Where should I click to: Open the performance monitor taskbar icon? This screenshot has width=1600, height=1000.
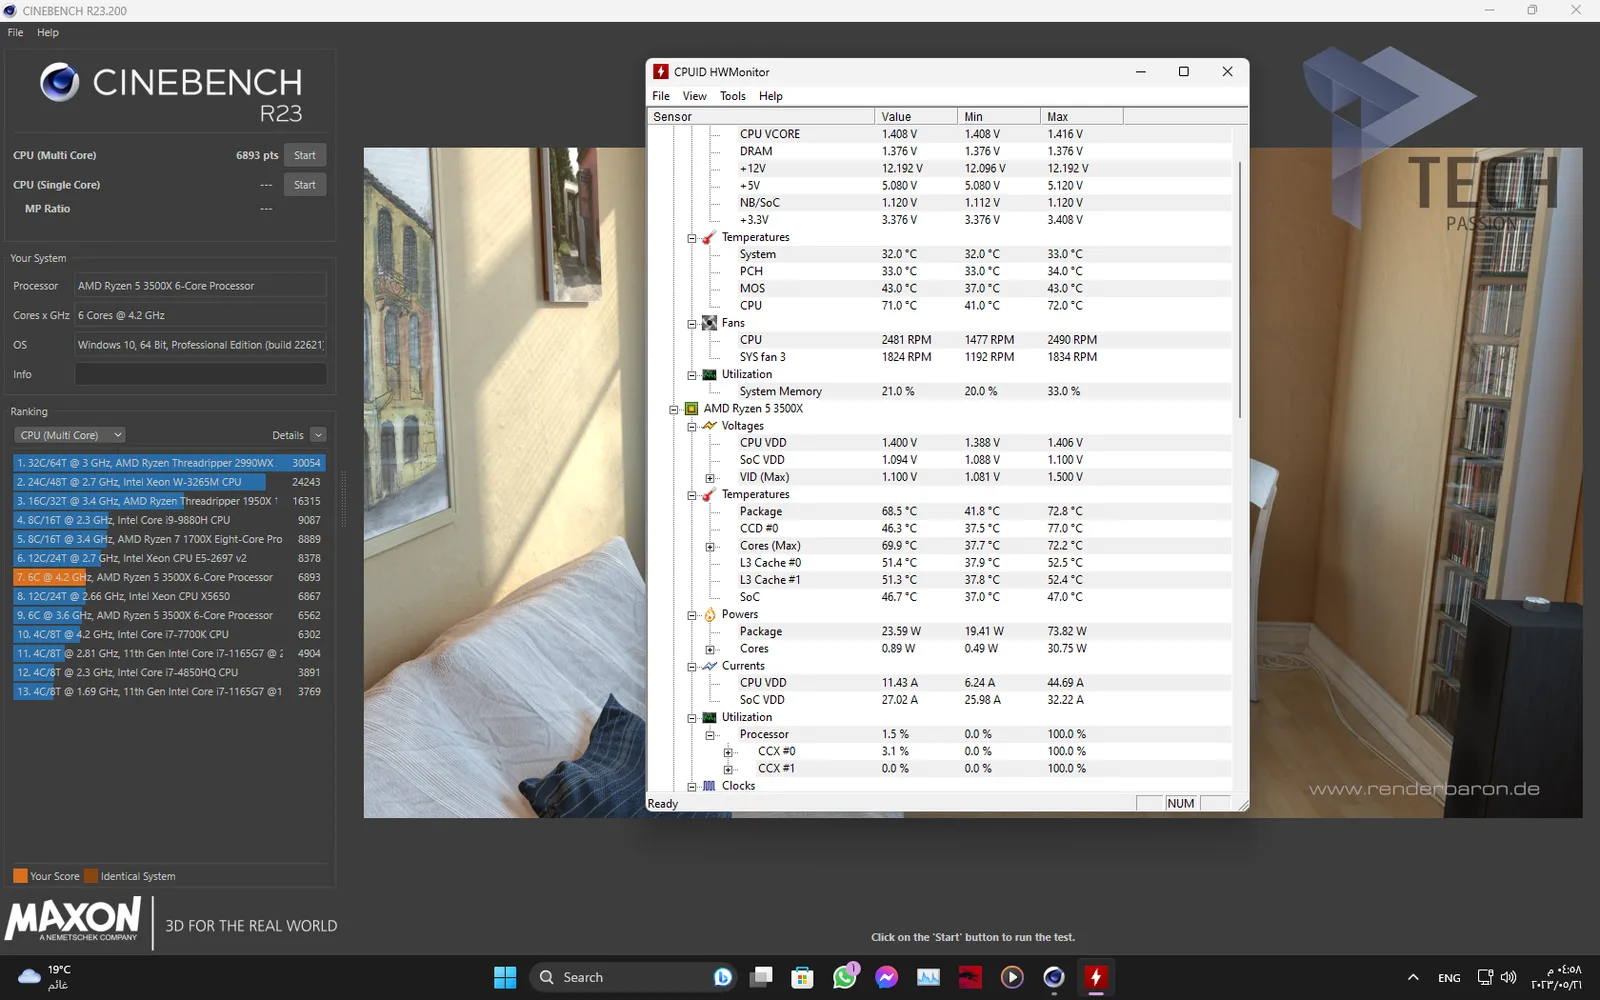click(928, 977)
